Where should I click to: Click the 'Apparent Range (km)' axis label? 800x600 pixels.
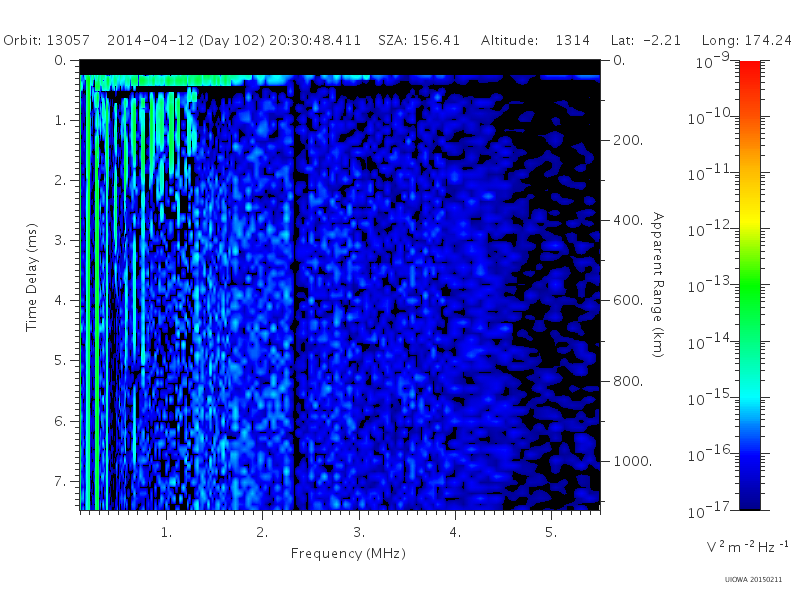pyautogui.click(x=658, y=285)
